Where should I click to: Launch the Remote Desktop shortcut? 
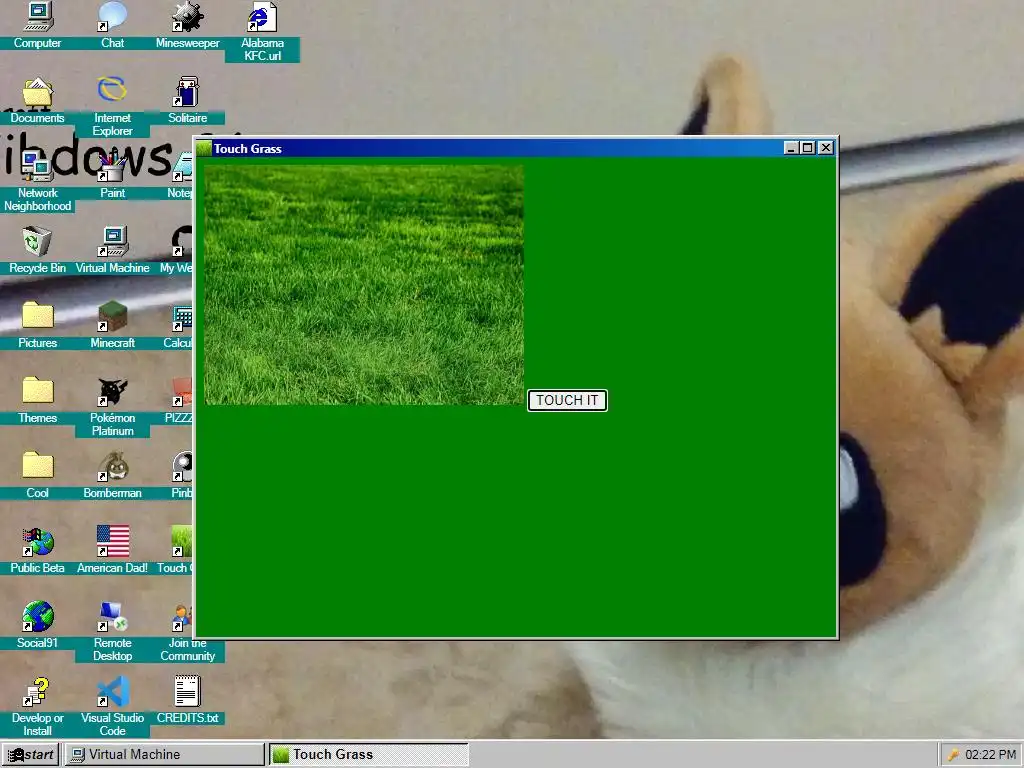[x=112, y=632]
